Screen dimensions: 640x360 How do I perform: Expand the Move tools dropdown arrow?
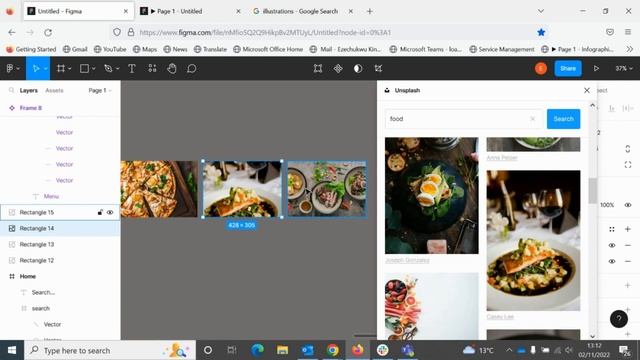[46, 69]
